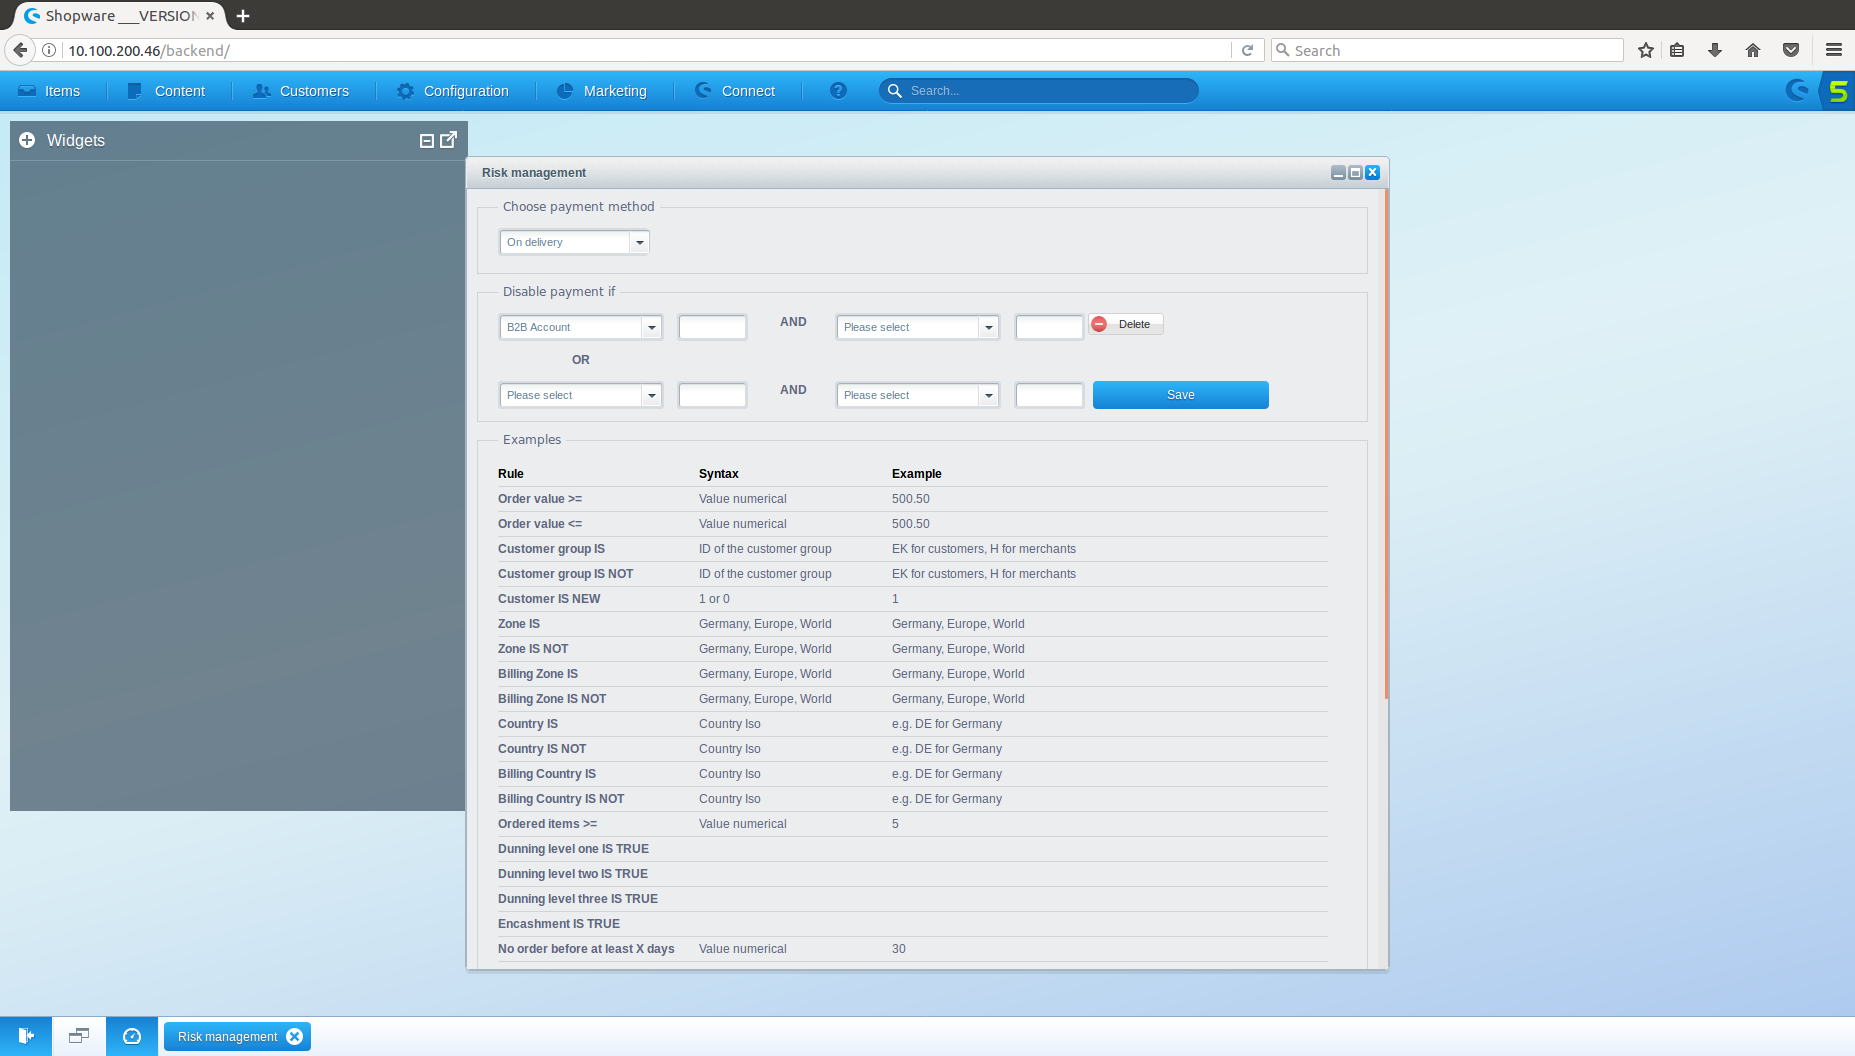
Task: Click the plus icon beside Widgets
Action: 27,141
